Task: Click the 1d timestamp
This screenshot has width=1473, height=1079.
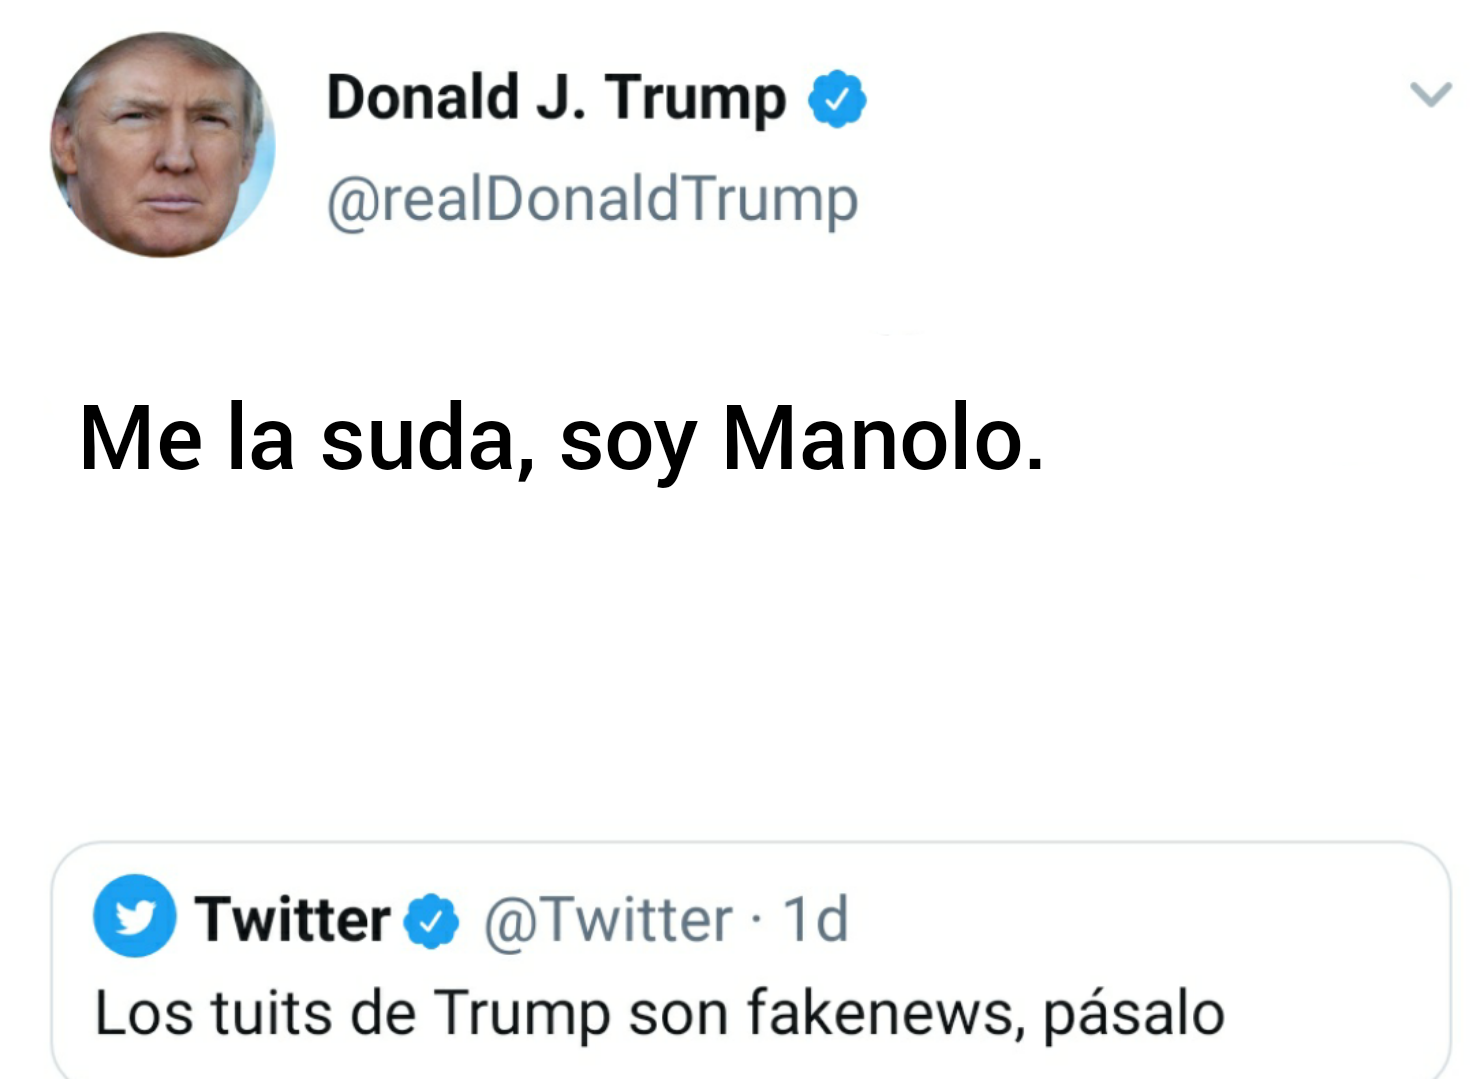Action: click(x=815, y=920)
